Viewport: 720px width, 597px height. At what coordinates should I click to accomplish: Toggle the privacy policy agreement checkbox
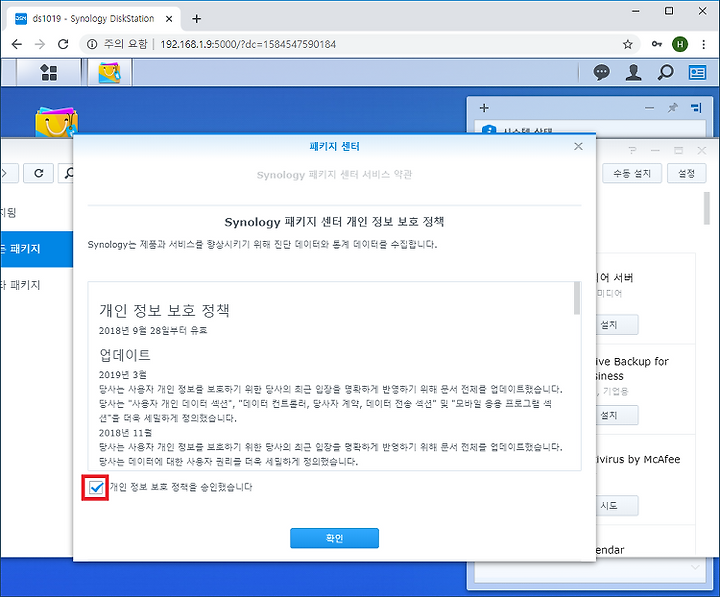coord(96,487)
